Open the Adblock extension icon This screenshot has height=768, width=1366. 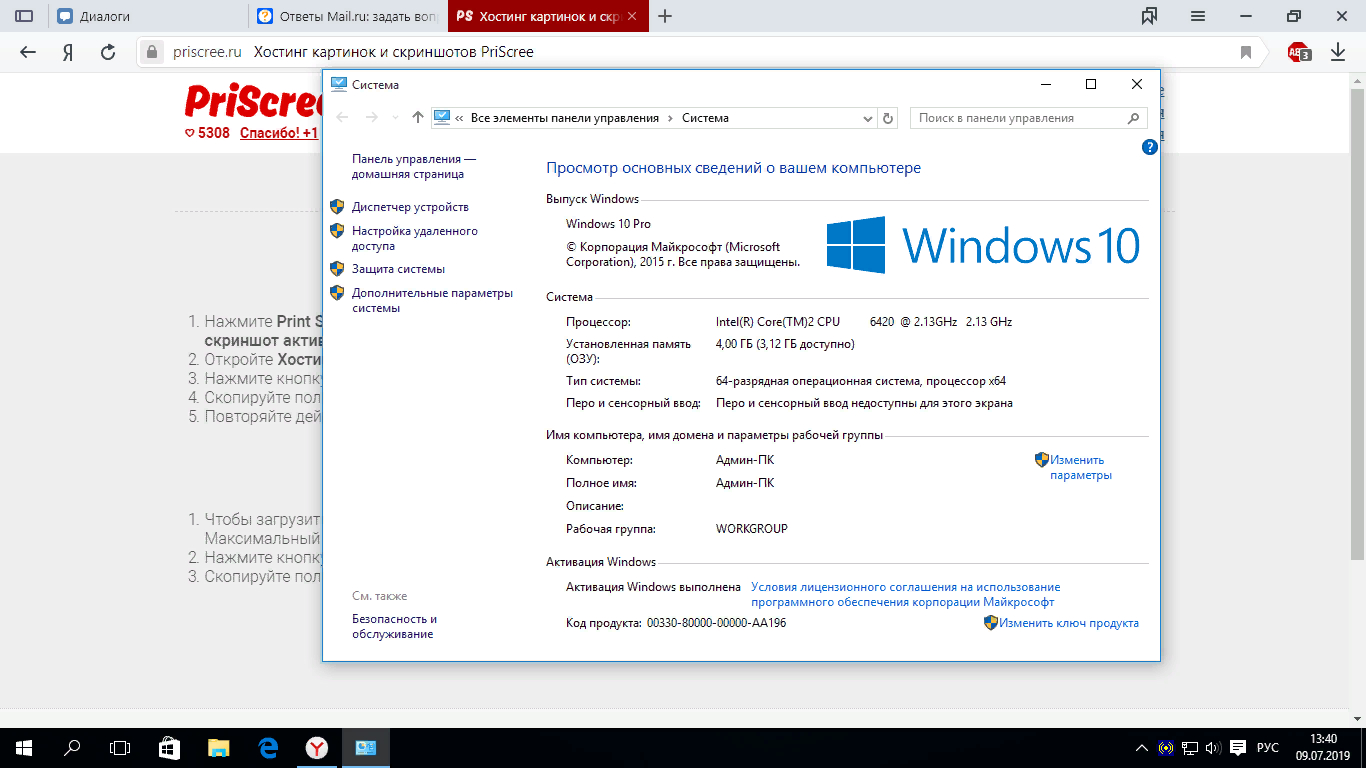1299,52
